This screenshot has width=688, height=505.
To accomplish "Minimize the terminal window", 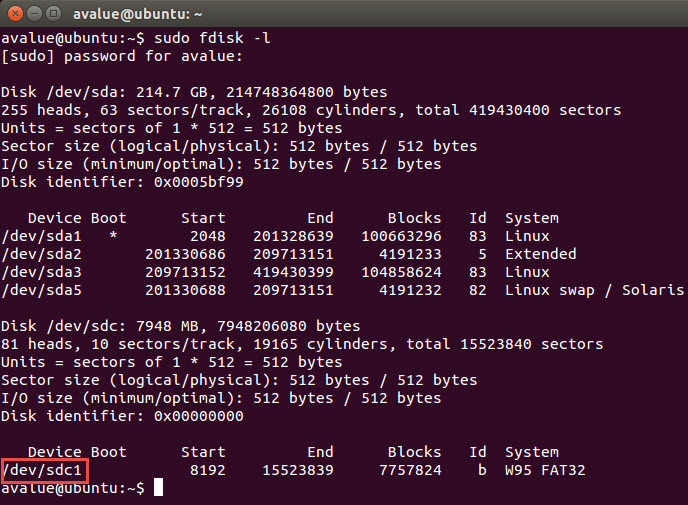I will (x=35, y=13).
